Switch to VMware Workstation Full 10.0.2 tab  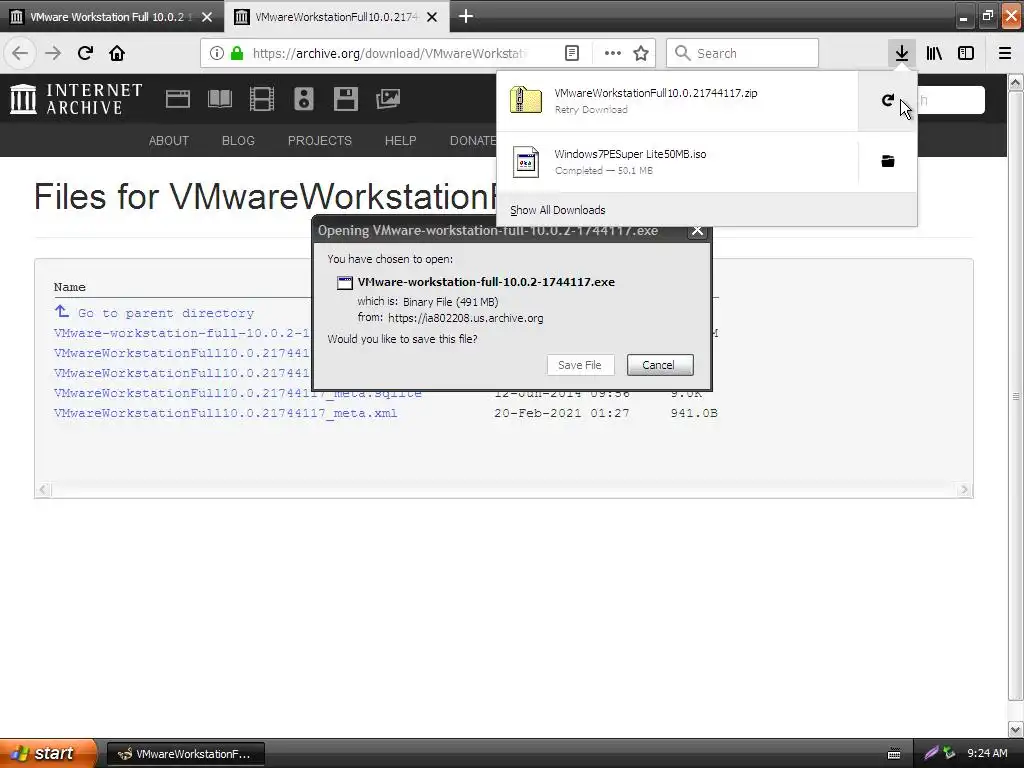tap(108, 17)
